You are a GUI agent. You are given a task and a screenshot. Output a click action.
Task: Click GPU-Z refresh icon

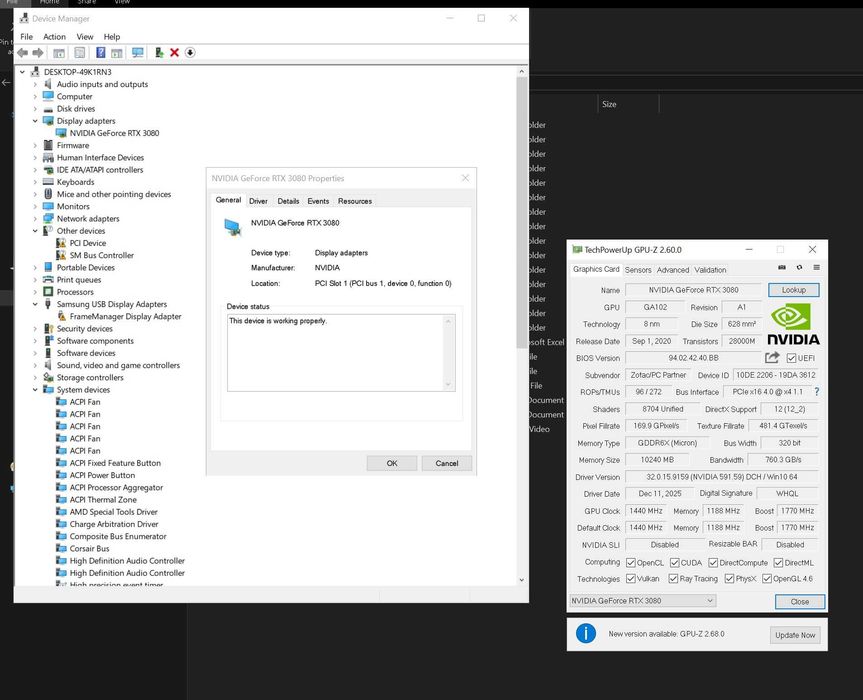(799, 267)
